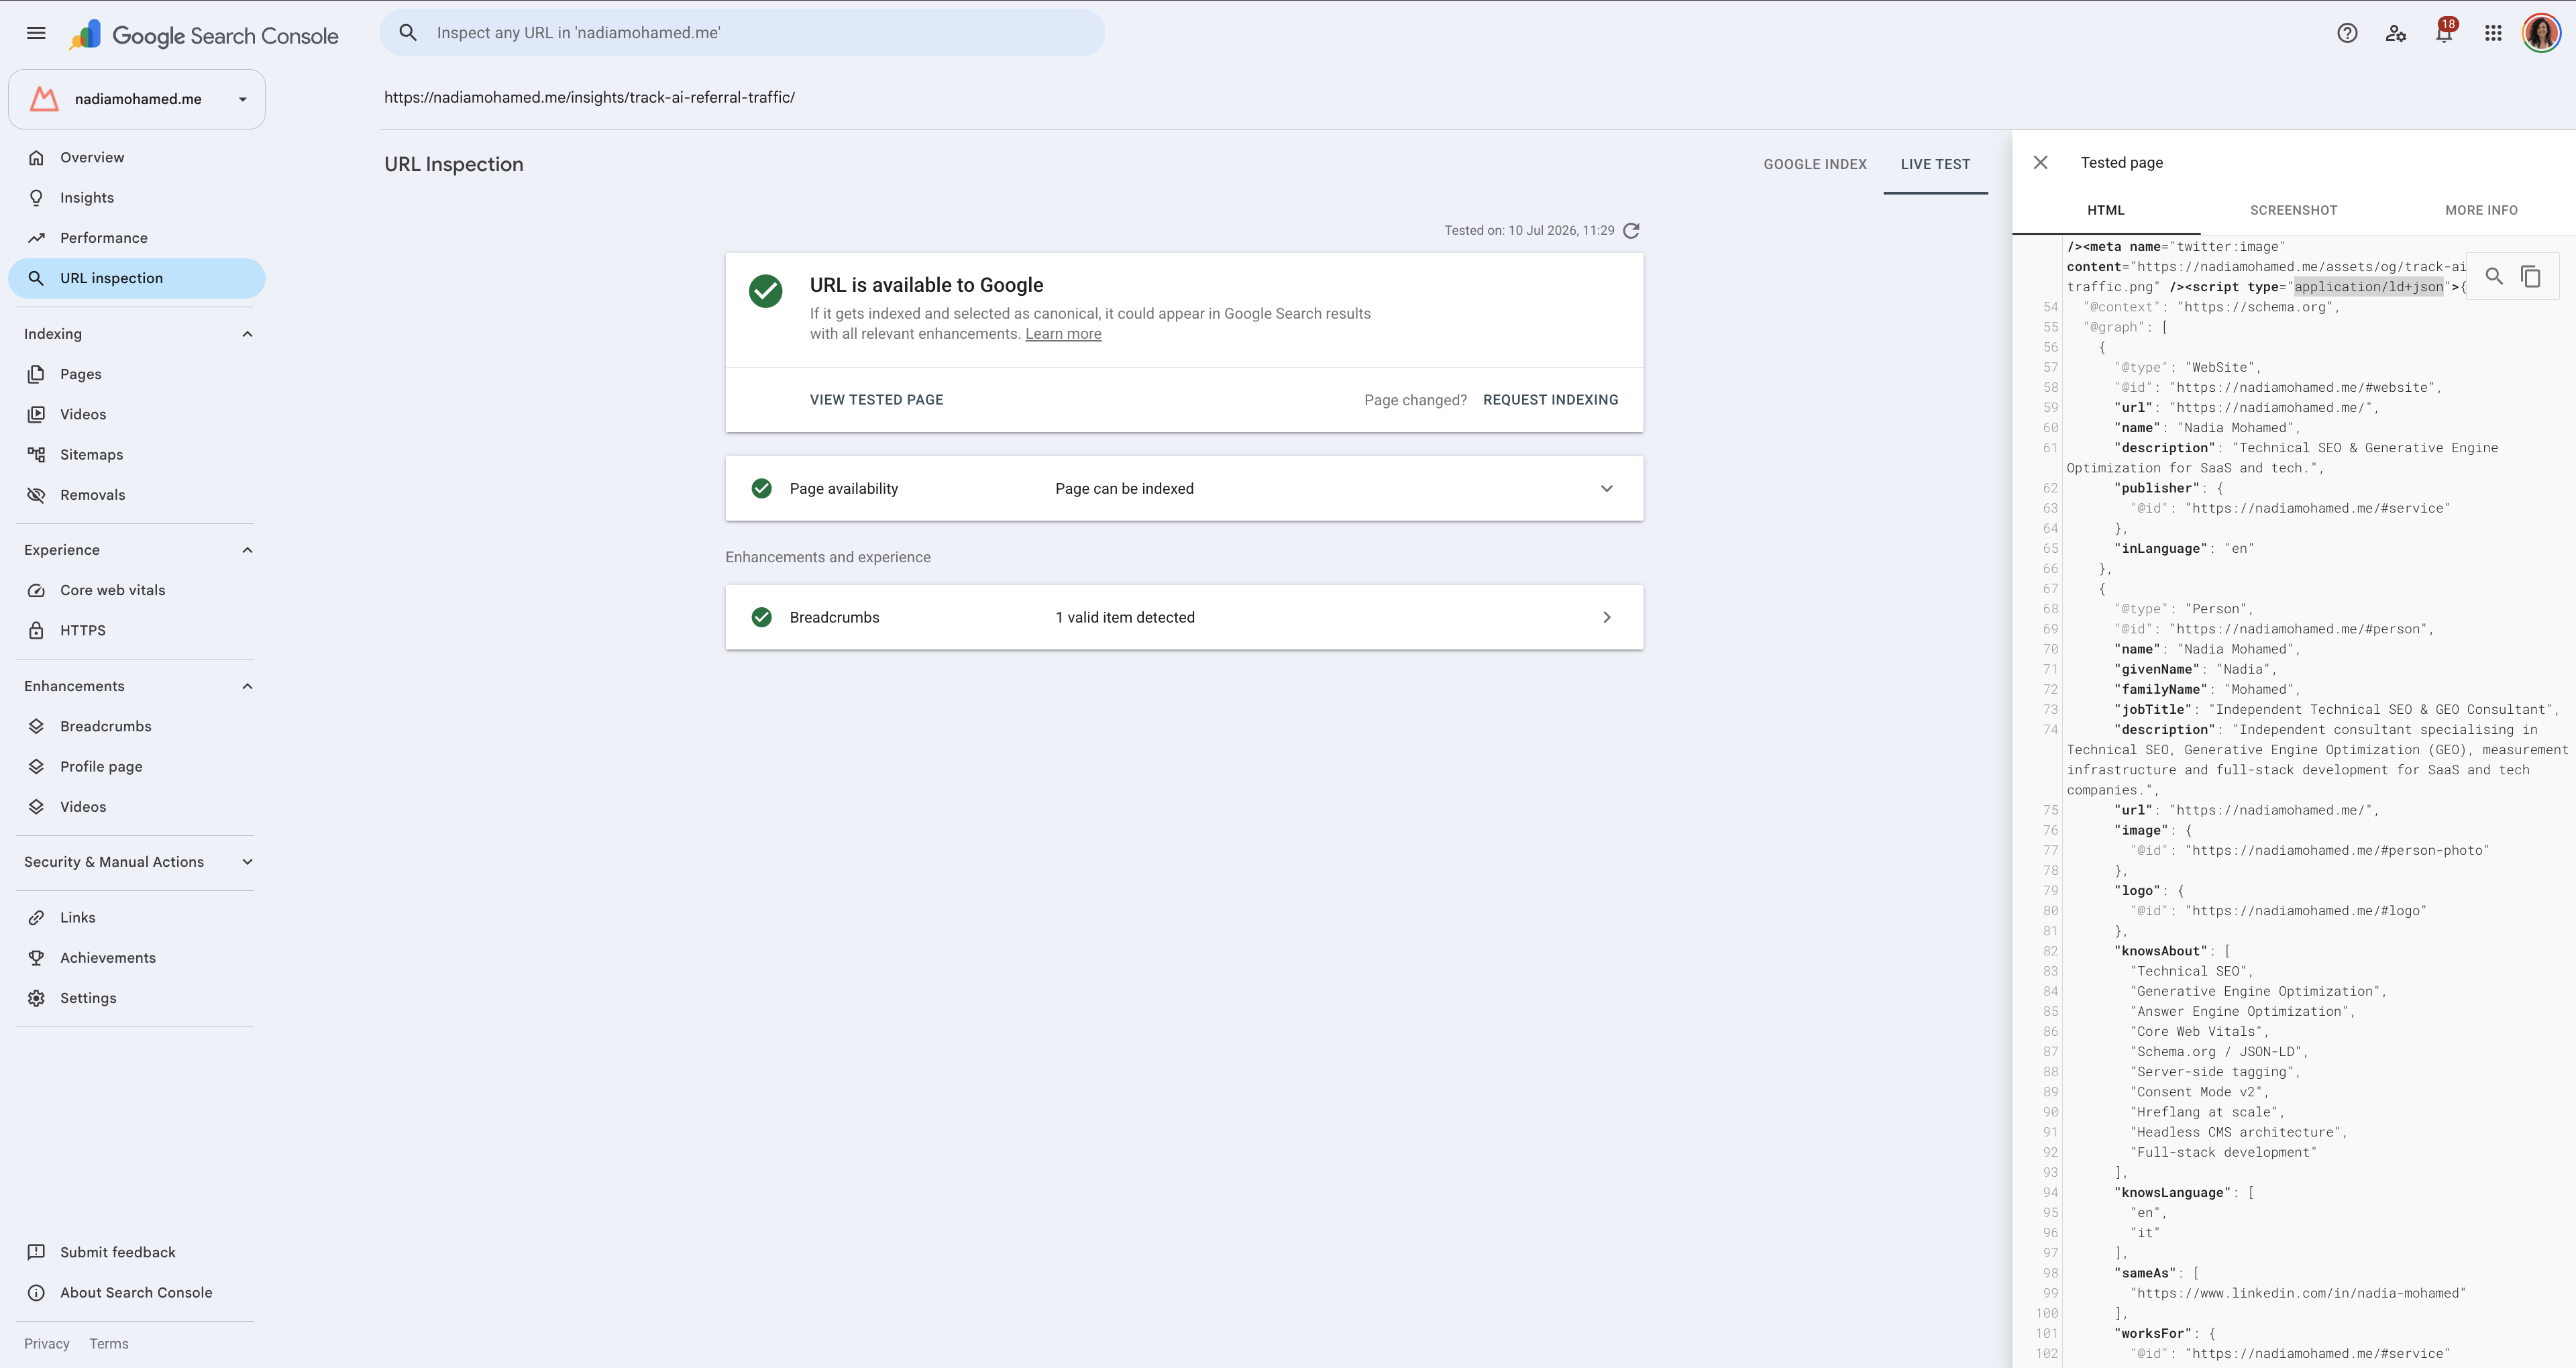Click the URL is available to Google heading
Image resolution: width=2576 pixels, height=1368 pixels.
click(926, 285)
